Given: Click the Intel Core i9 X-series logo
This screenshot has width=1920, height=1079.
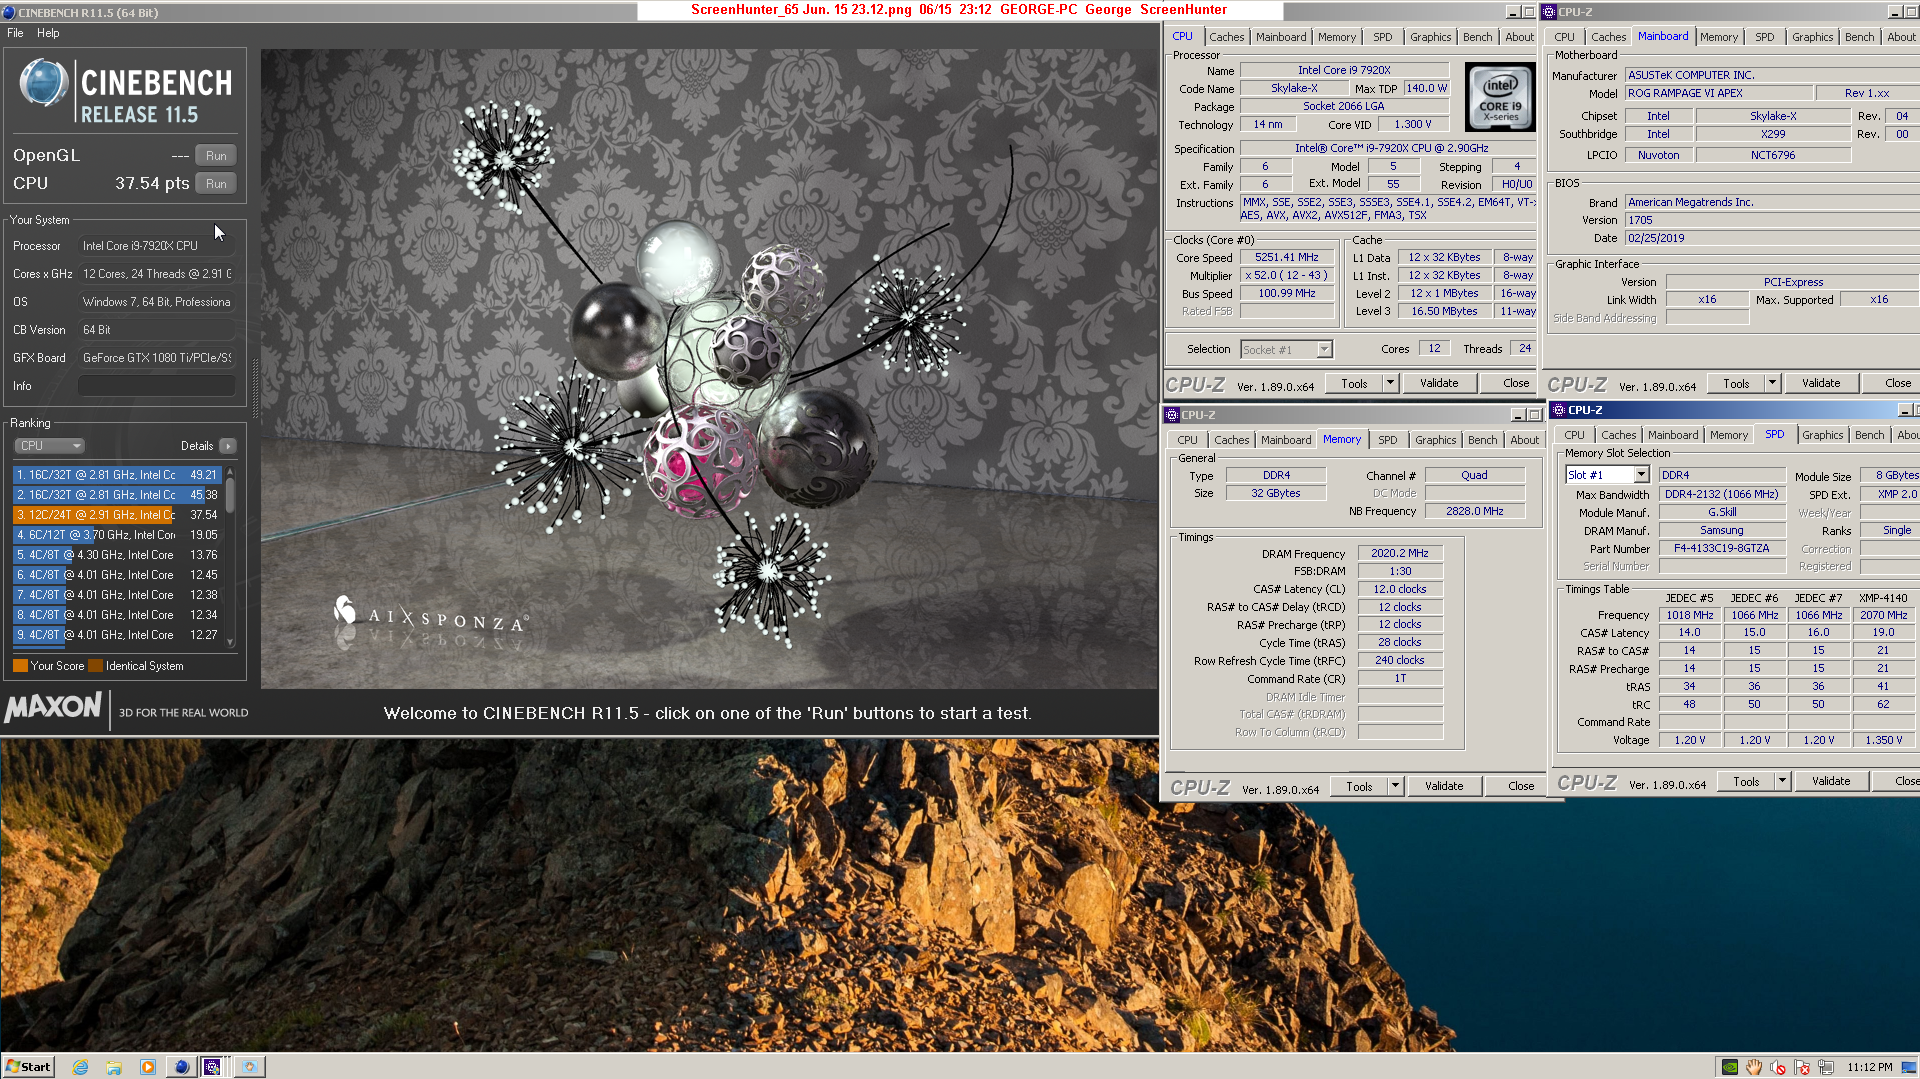Looking at the screenshot, I should [1500, 98].
